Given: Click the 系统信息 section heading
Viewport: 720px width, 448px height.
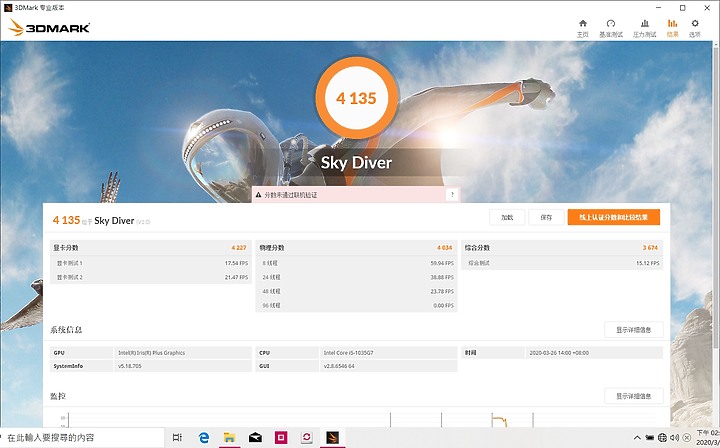Looking at the screenshot, I should [66, 330].
